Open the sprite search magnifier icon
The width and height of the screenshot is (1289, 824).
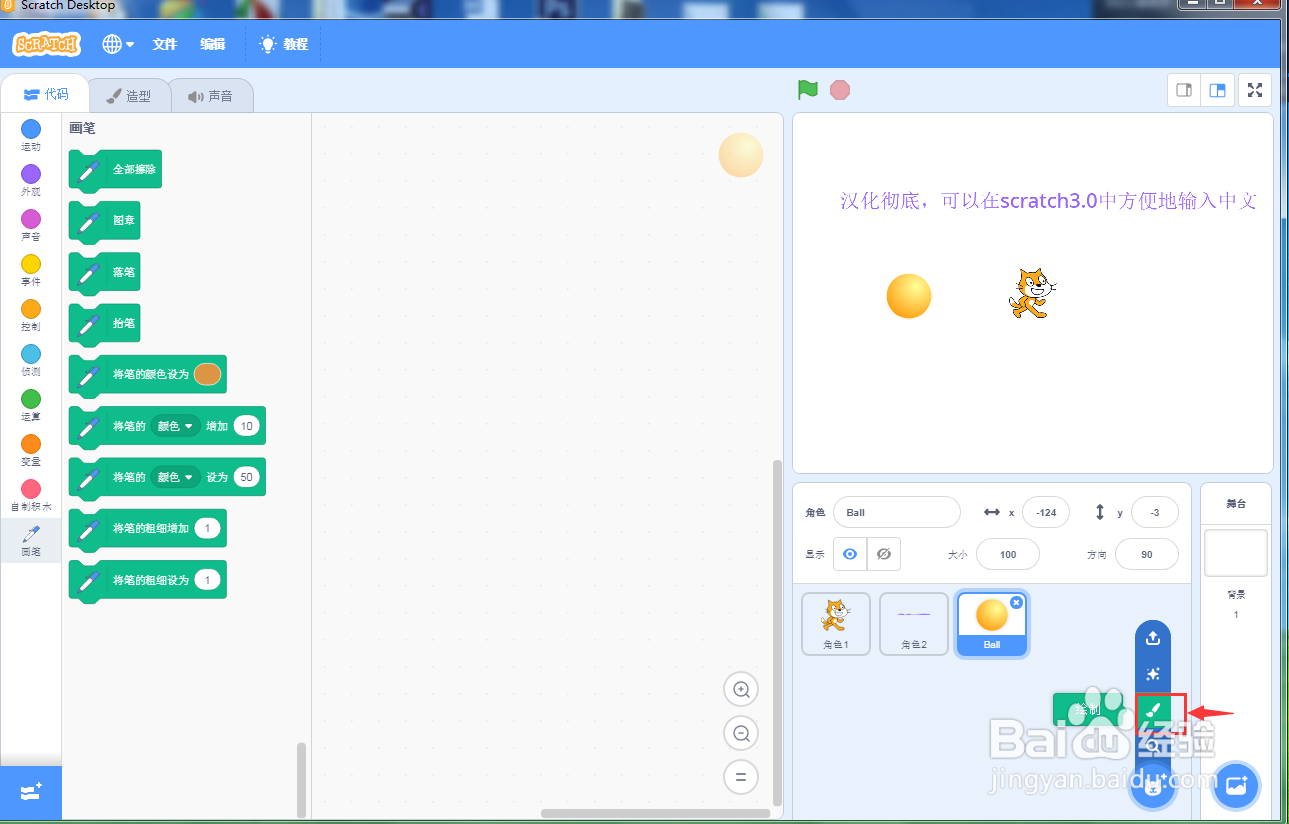pos(1152,746)
